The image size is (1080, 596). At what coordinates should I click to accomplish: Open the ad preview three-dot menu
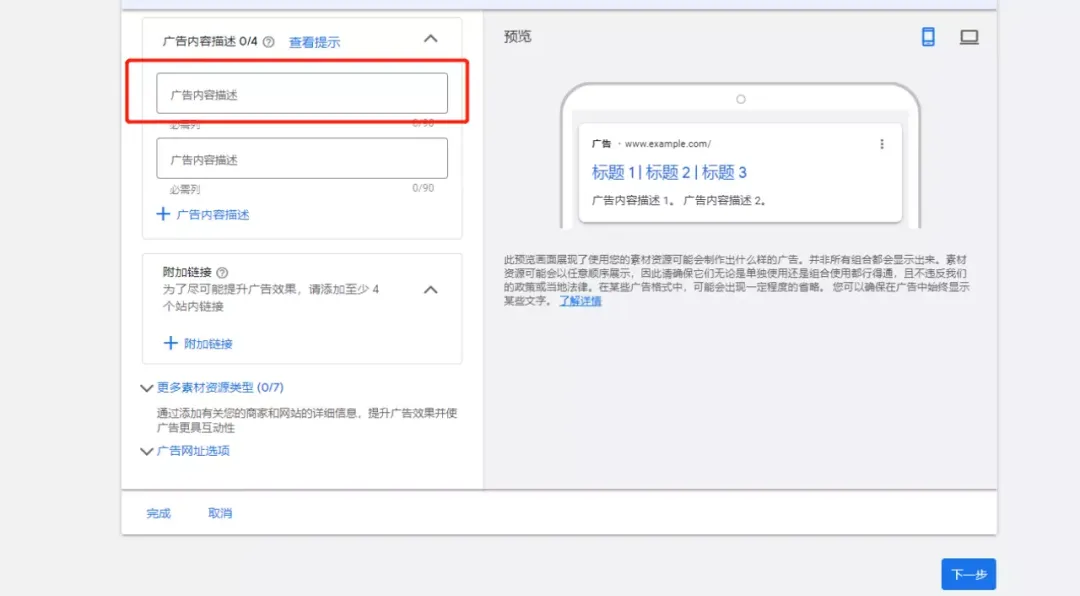click(882, 144)
